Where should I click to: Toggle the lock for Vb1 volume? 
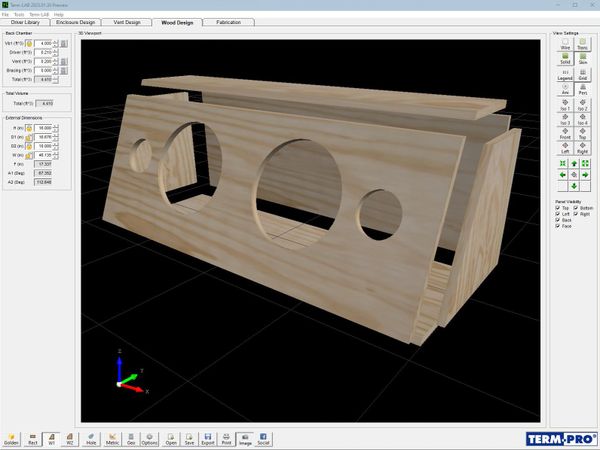pyautogui.click(x=29, y=44)
